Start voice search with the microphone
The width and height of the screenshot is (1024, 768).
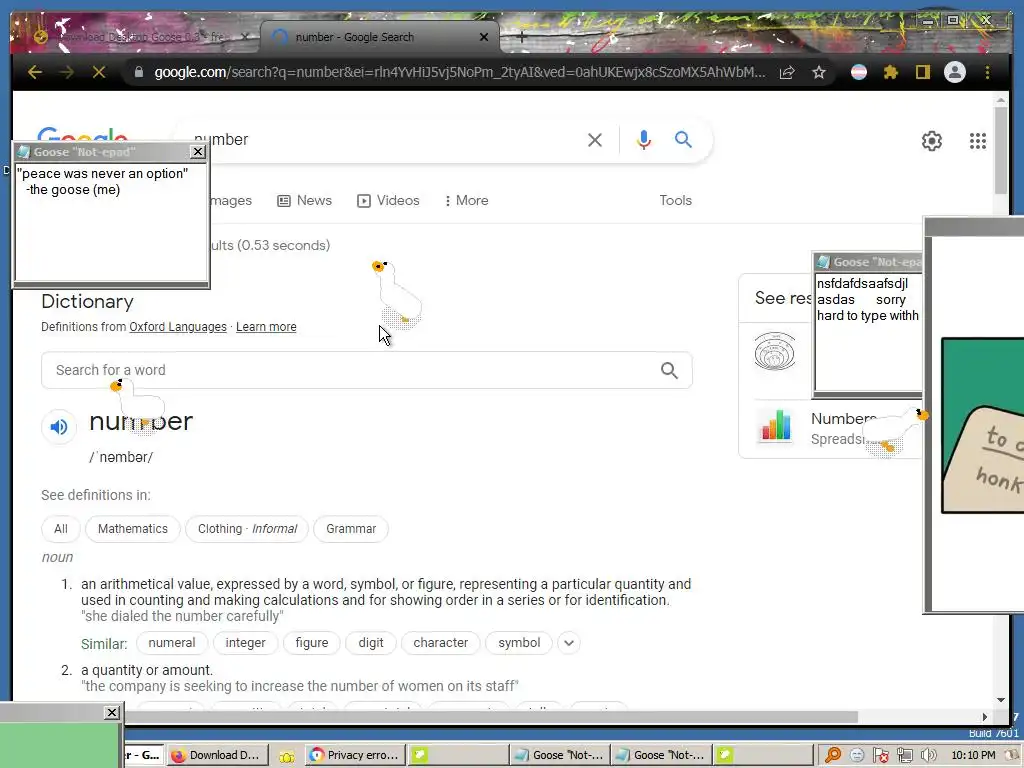click(x=643, y=140)
